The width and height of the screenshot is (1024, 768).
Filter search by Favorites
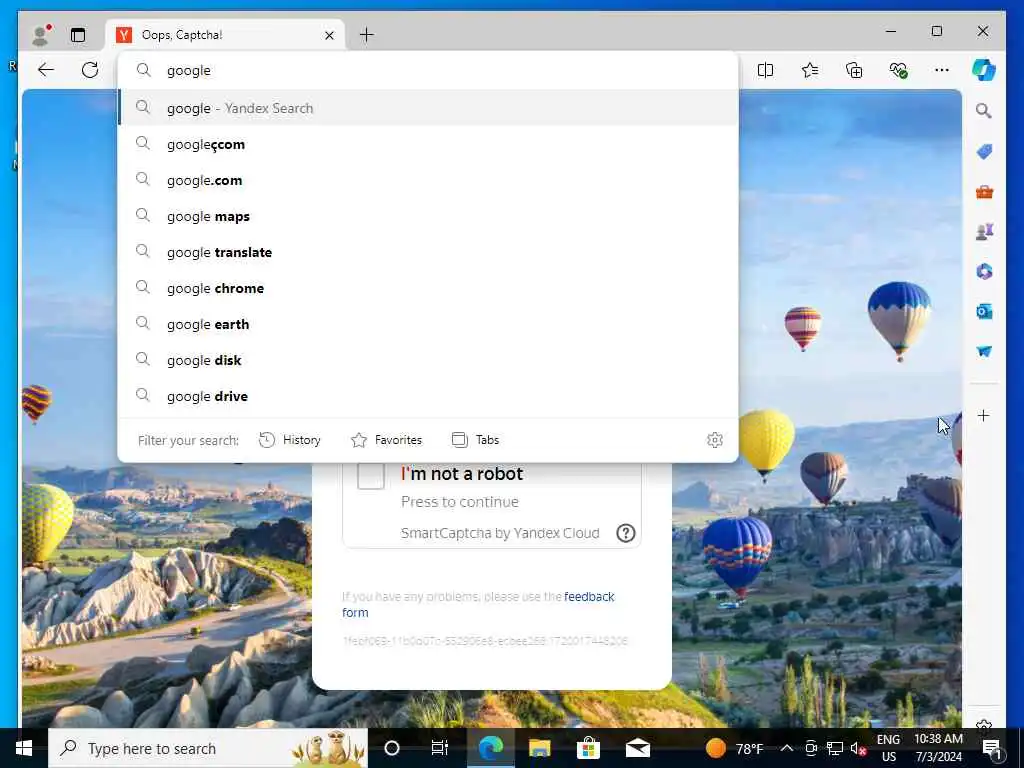click(387, 440)
